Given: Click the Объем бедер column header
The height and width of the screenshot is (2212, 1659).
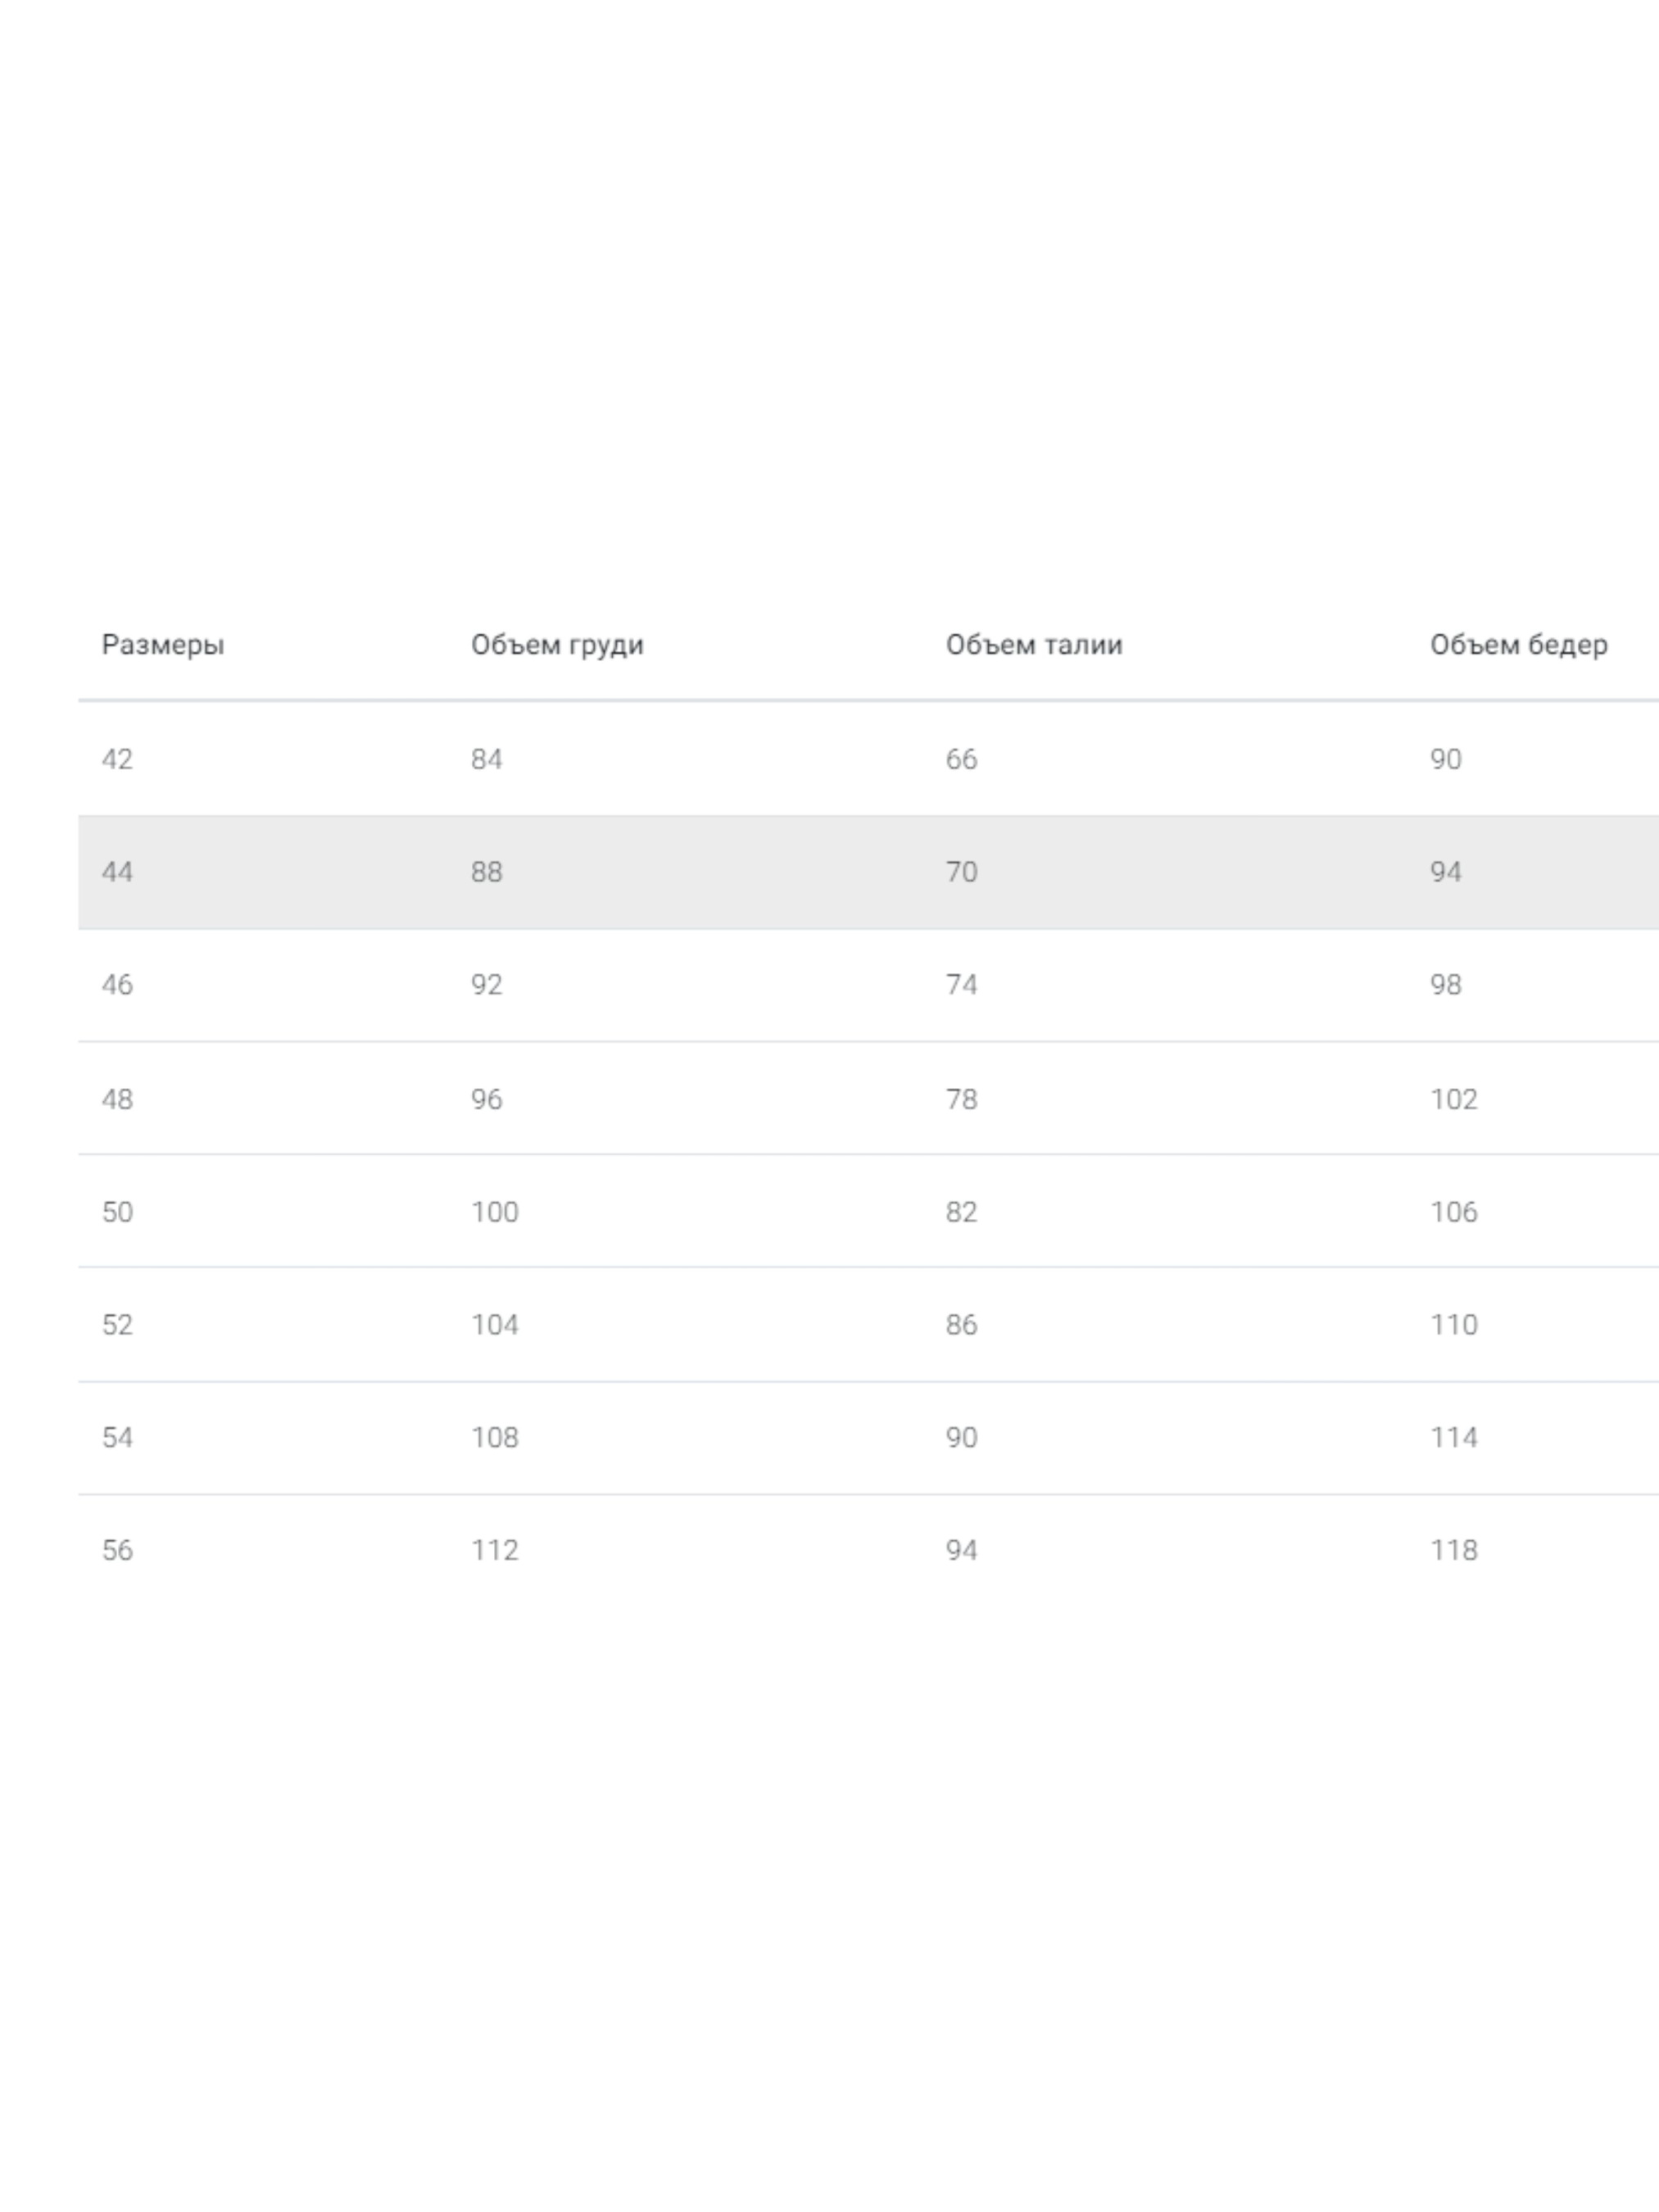Looking at the screenshot, I should tap(1518, 645).
